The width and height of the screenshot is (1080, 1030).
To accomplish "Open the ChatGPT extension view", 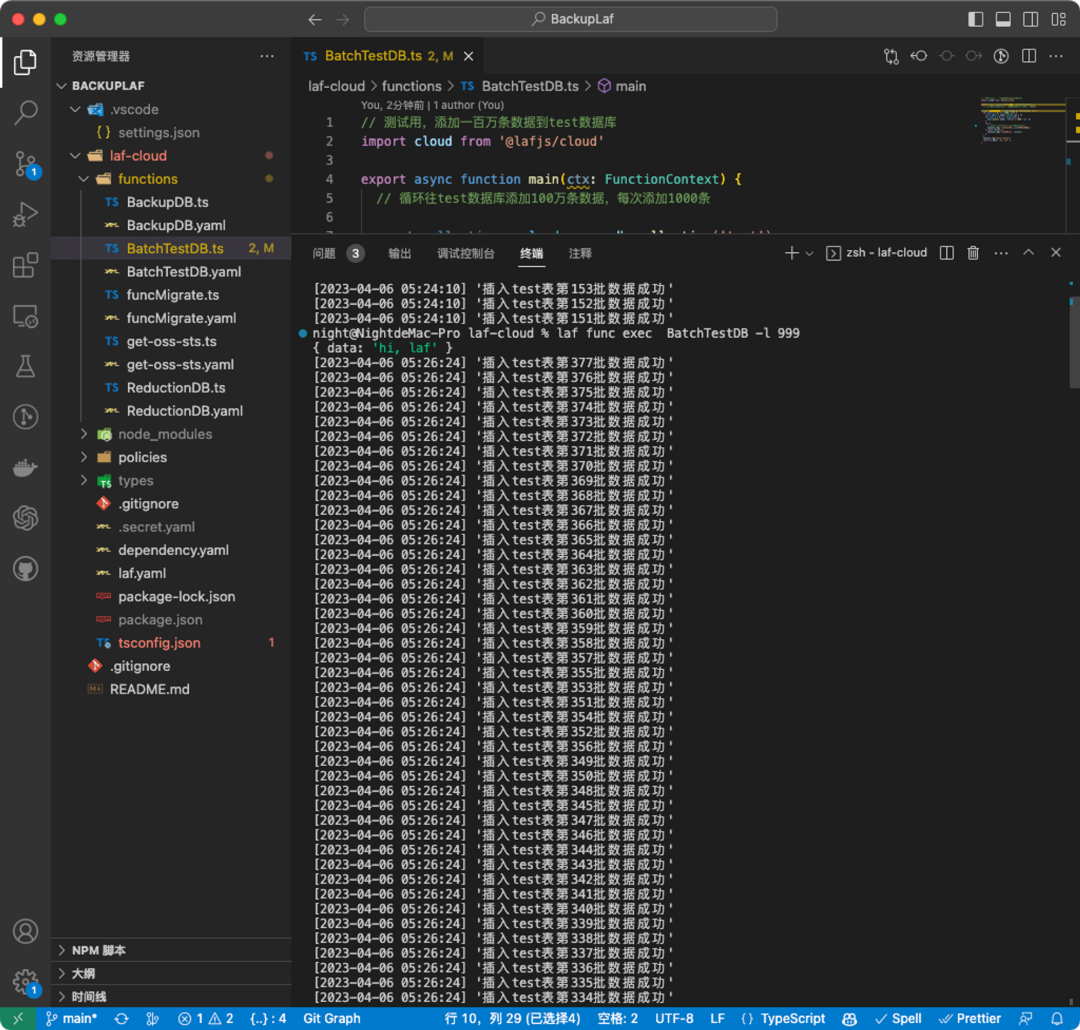I will tap(25, 518).
